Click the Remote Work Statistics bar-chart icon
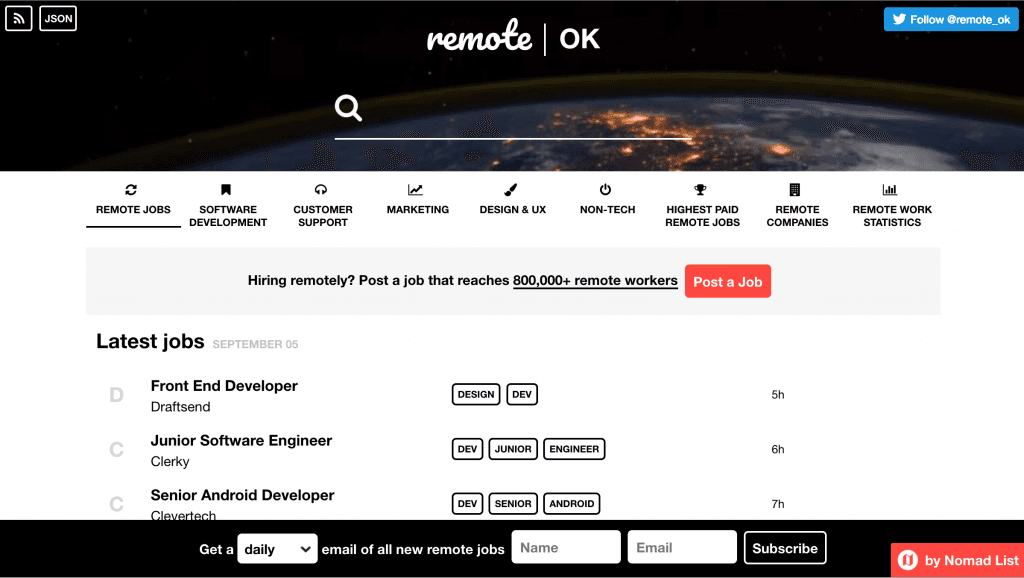This screenshot has width=1024, height=578. [x=889, y=190]
